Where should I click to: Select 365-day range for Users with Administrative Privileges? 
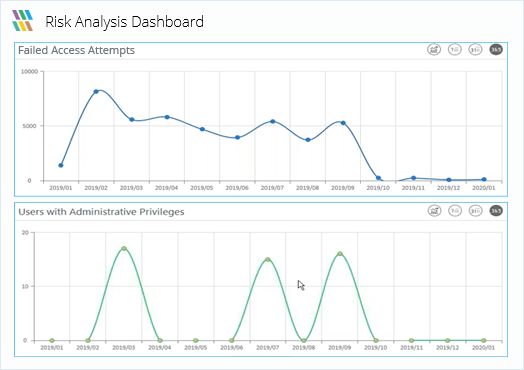496,211
